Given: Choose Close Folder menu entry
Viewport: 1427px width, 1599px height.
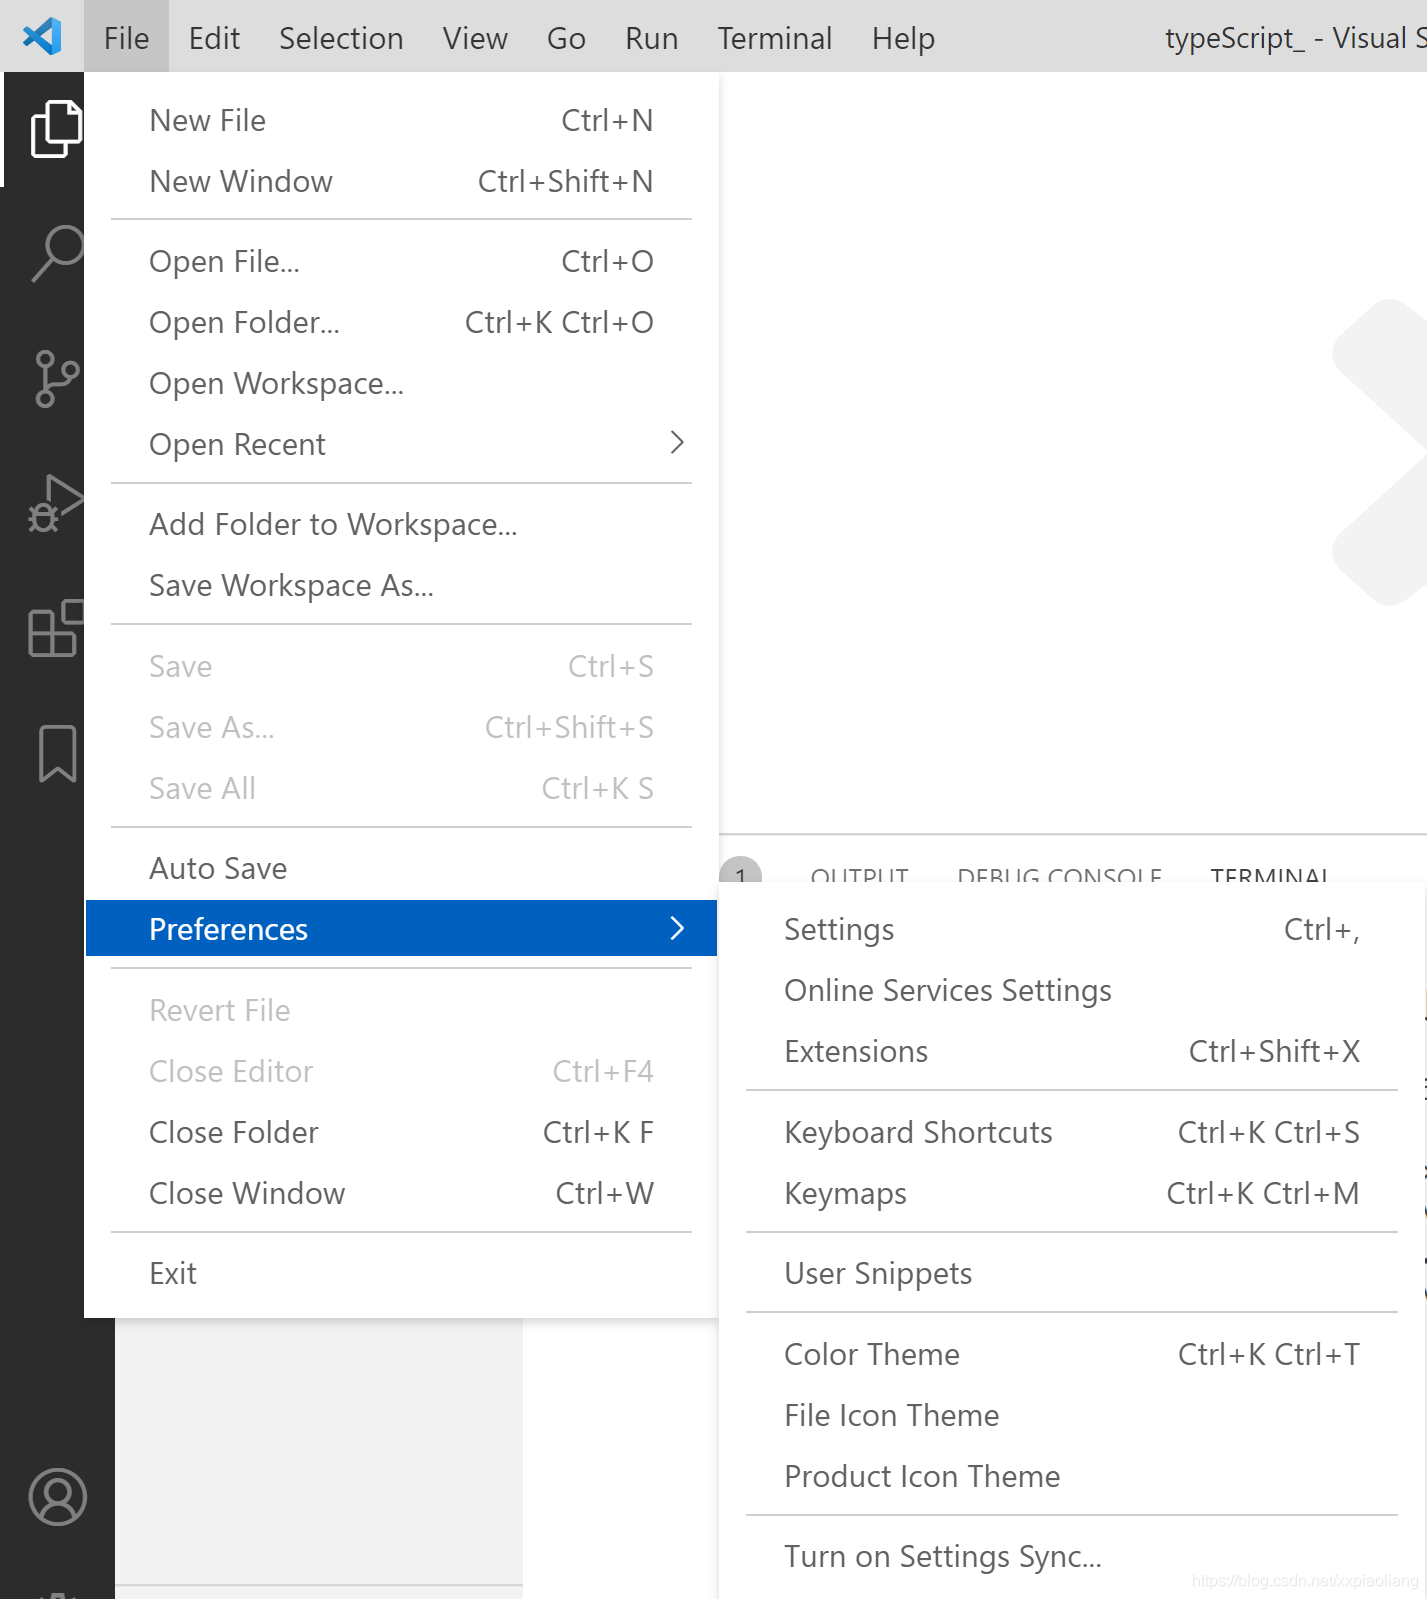Looking at the screenshot, I should point(401,1132).
